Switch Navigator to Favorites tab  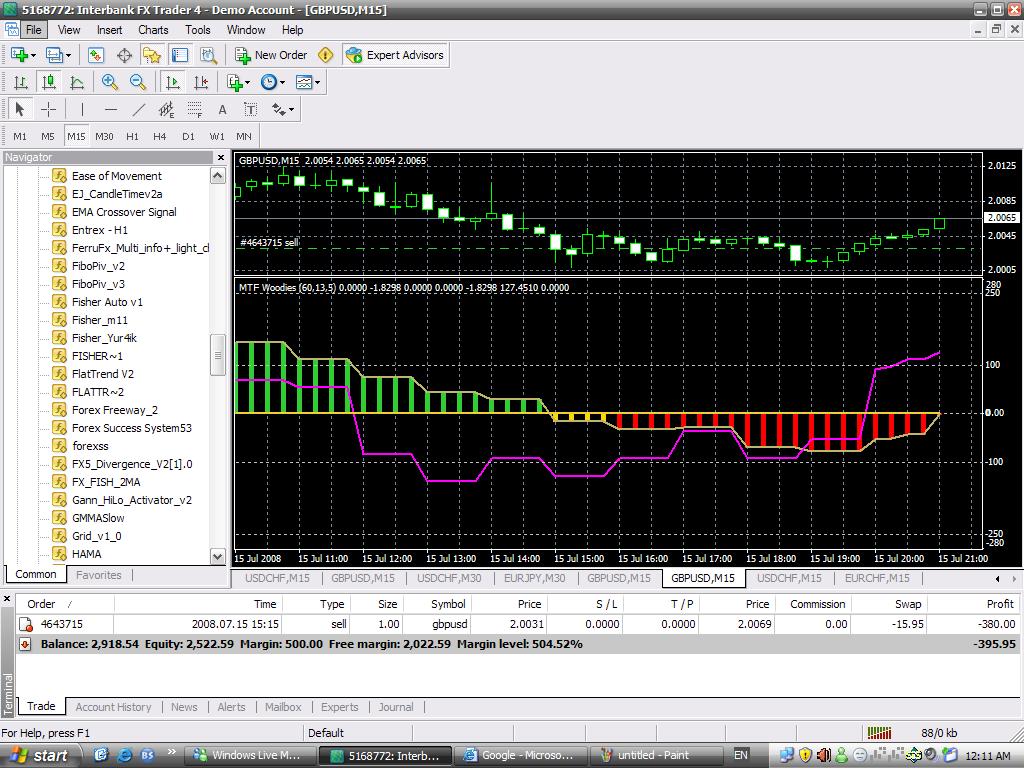(99, 575)
